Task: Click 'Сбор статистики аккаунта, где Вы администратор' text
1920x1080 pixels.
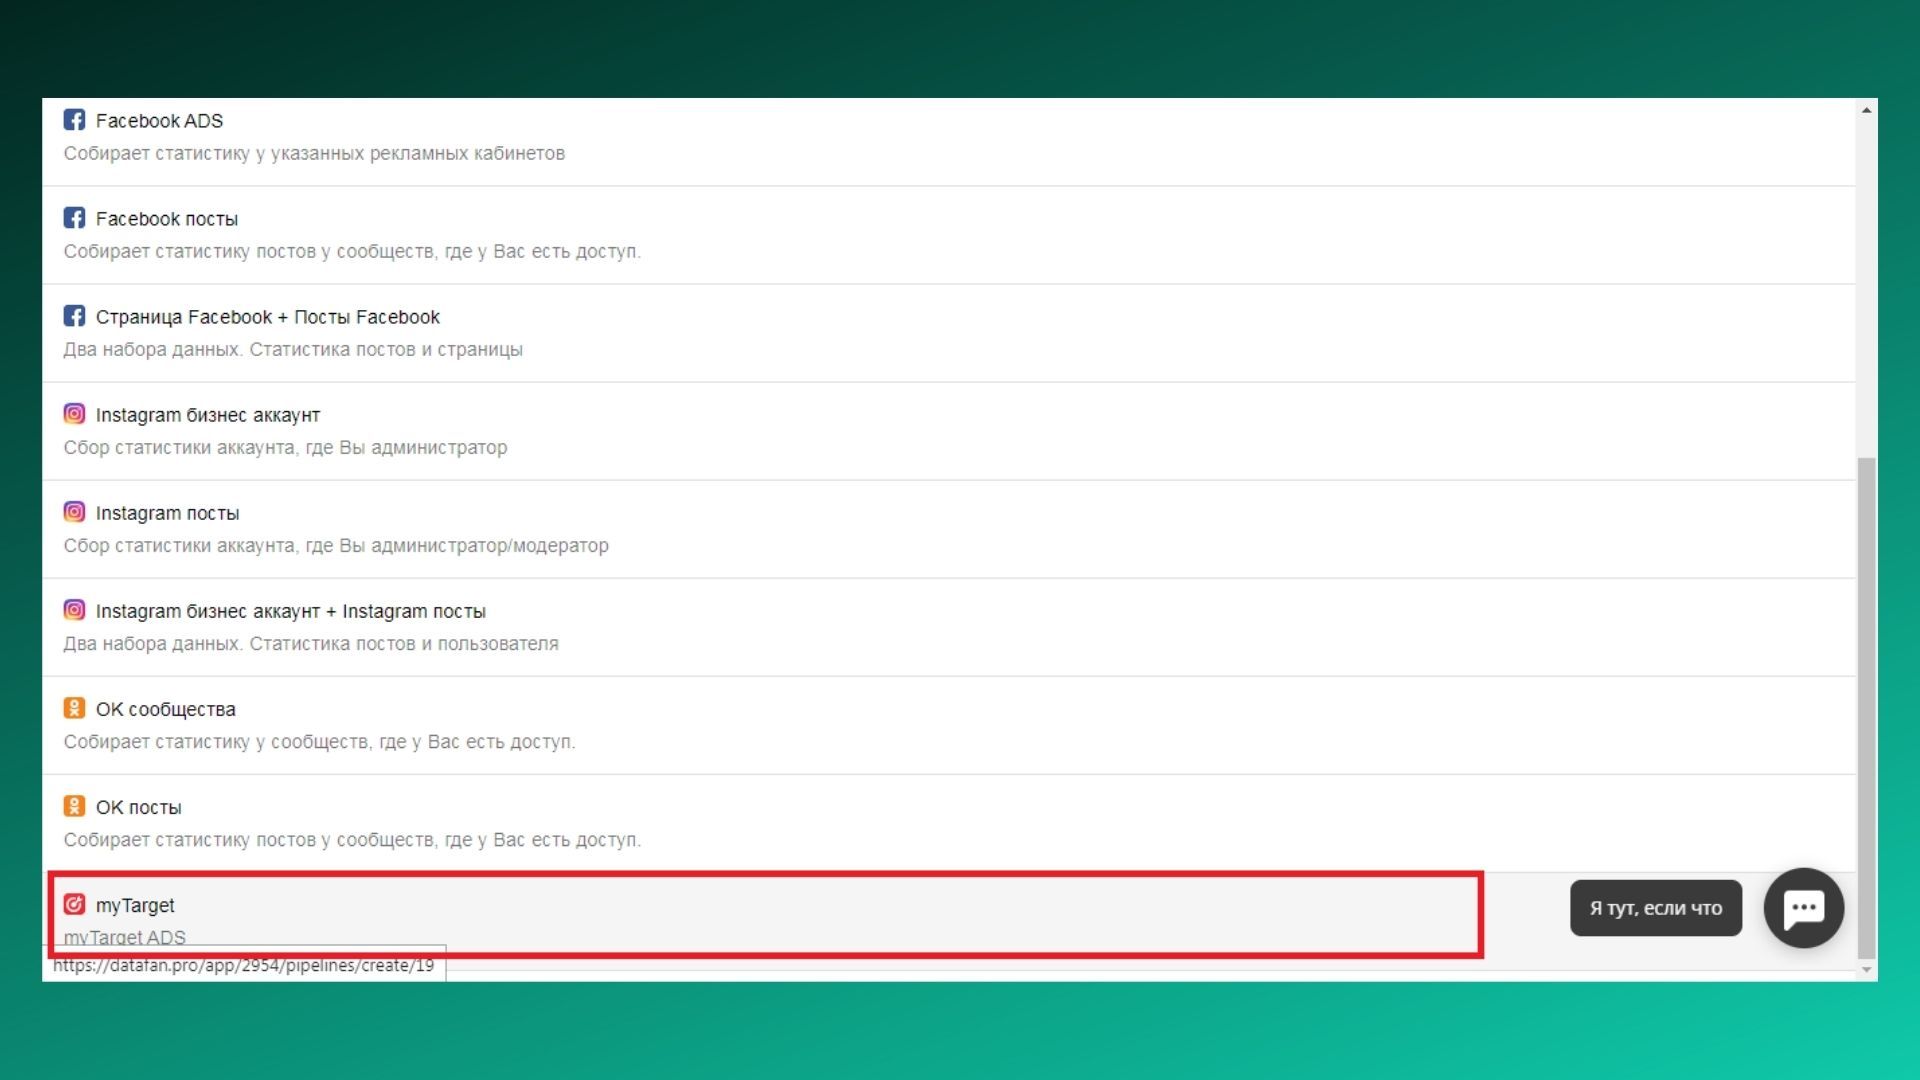Action: [x=285, y=447]
